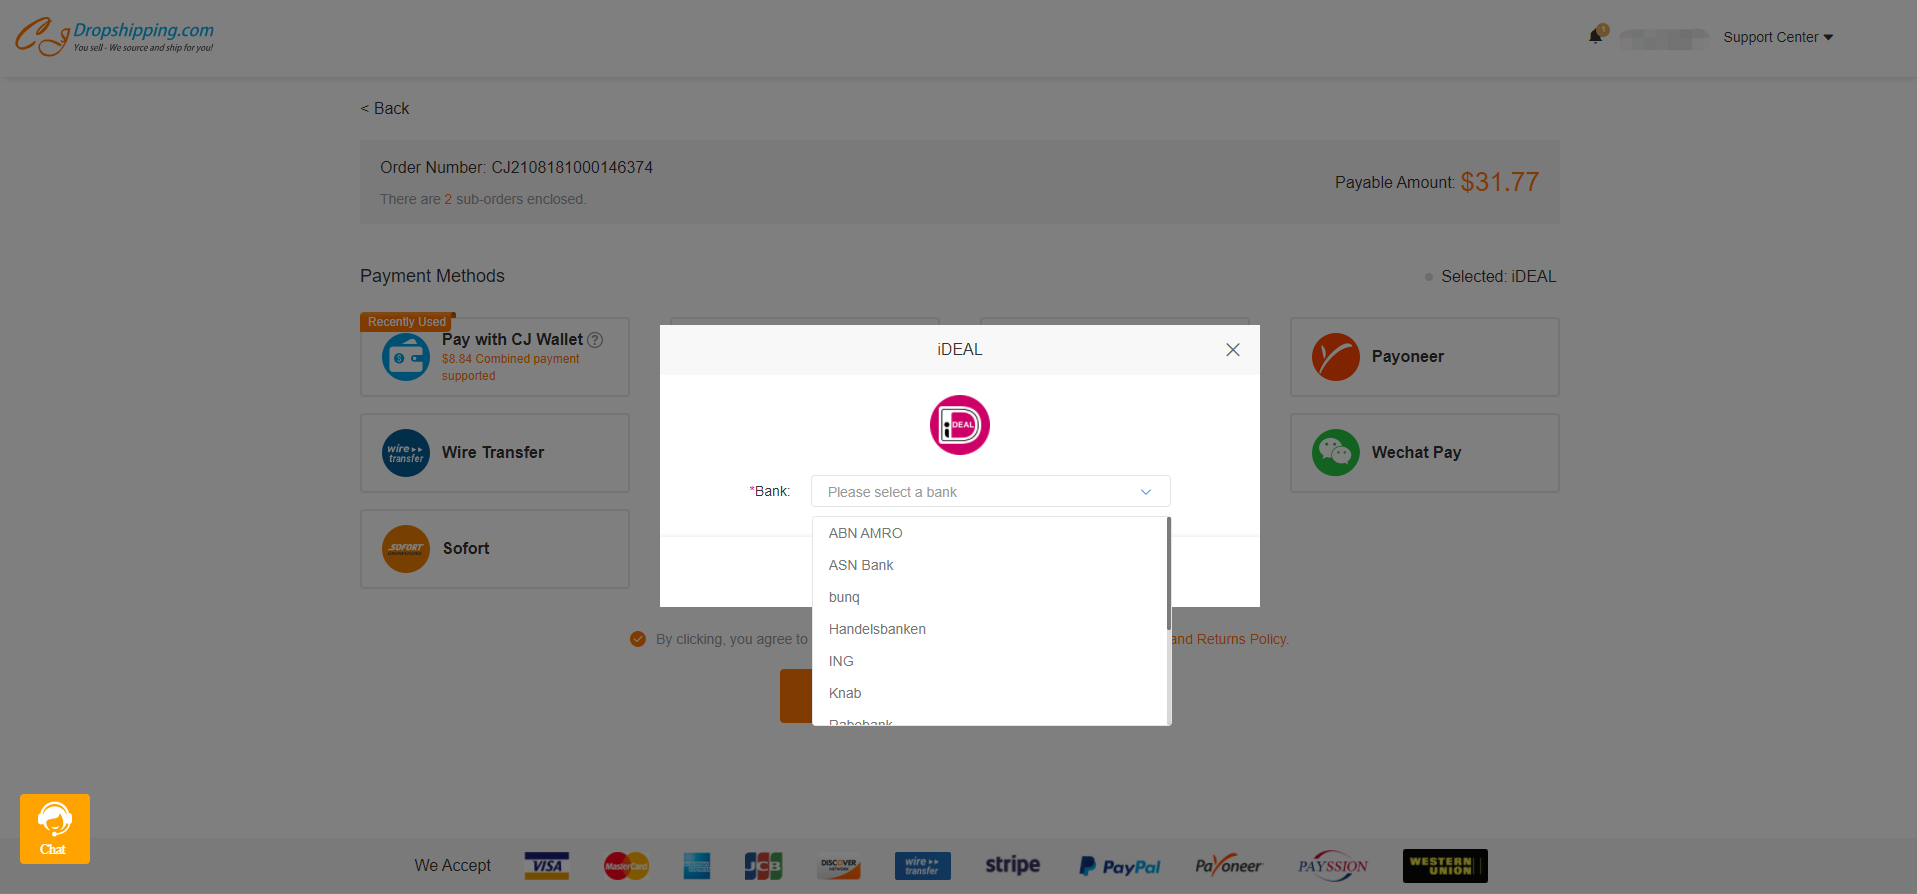Expand the Support Center dropdown
This screenshot has height=894, width=1917.
point(1777,37)
